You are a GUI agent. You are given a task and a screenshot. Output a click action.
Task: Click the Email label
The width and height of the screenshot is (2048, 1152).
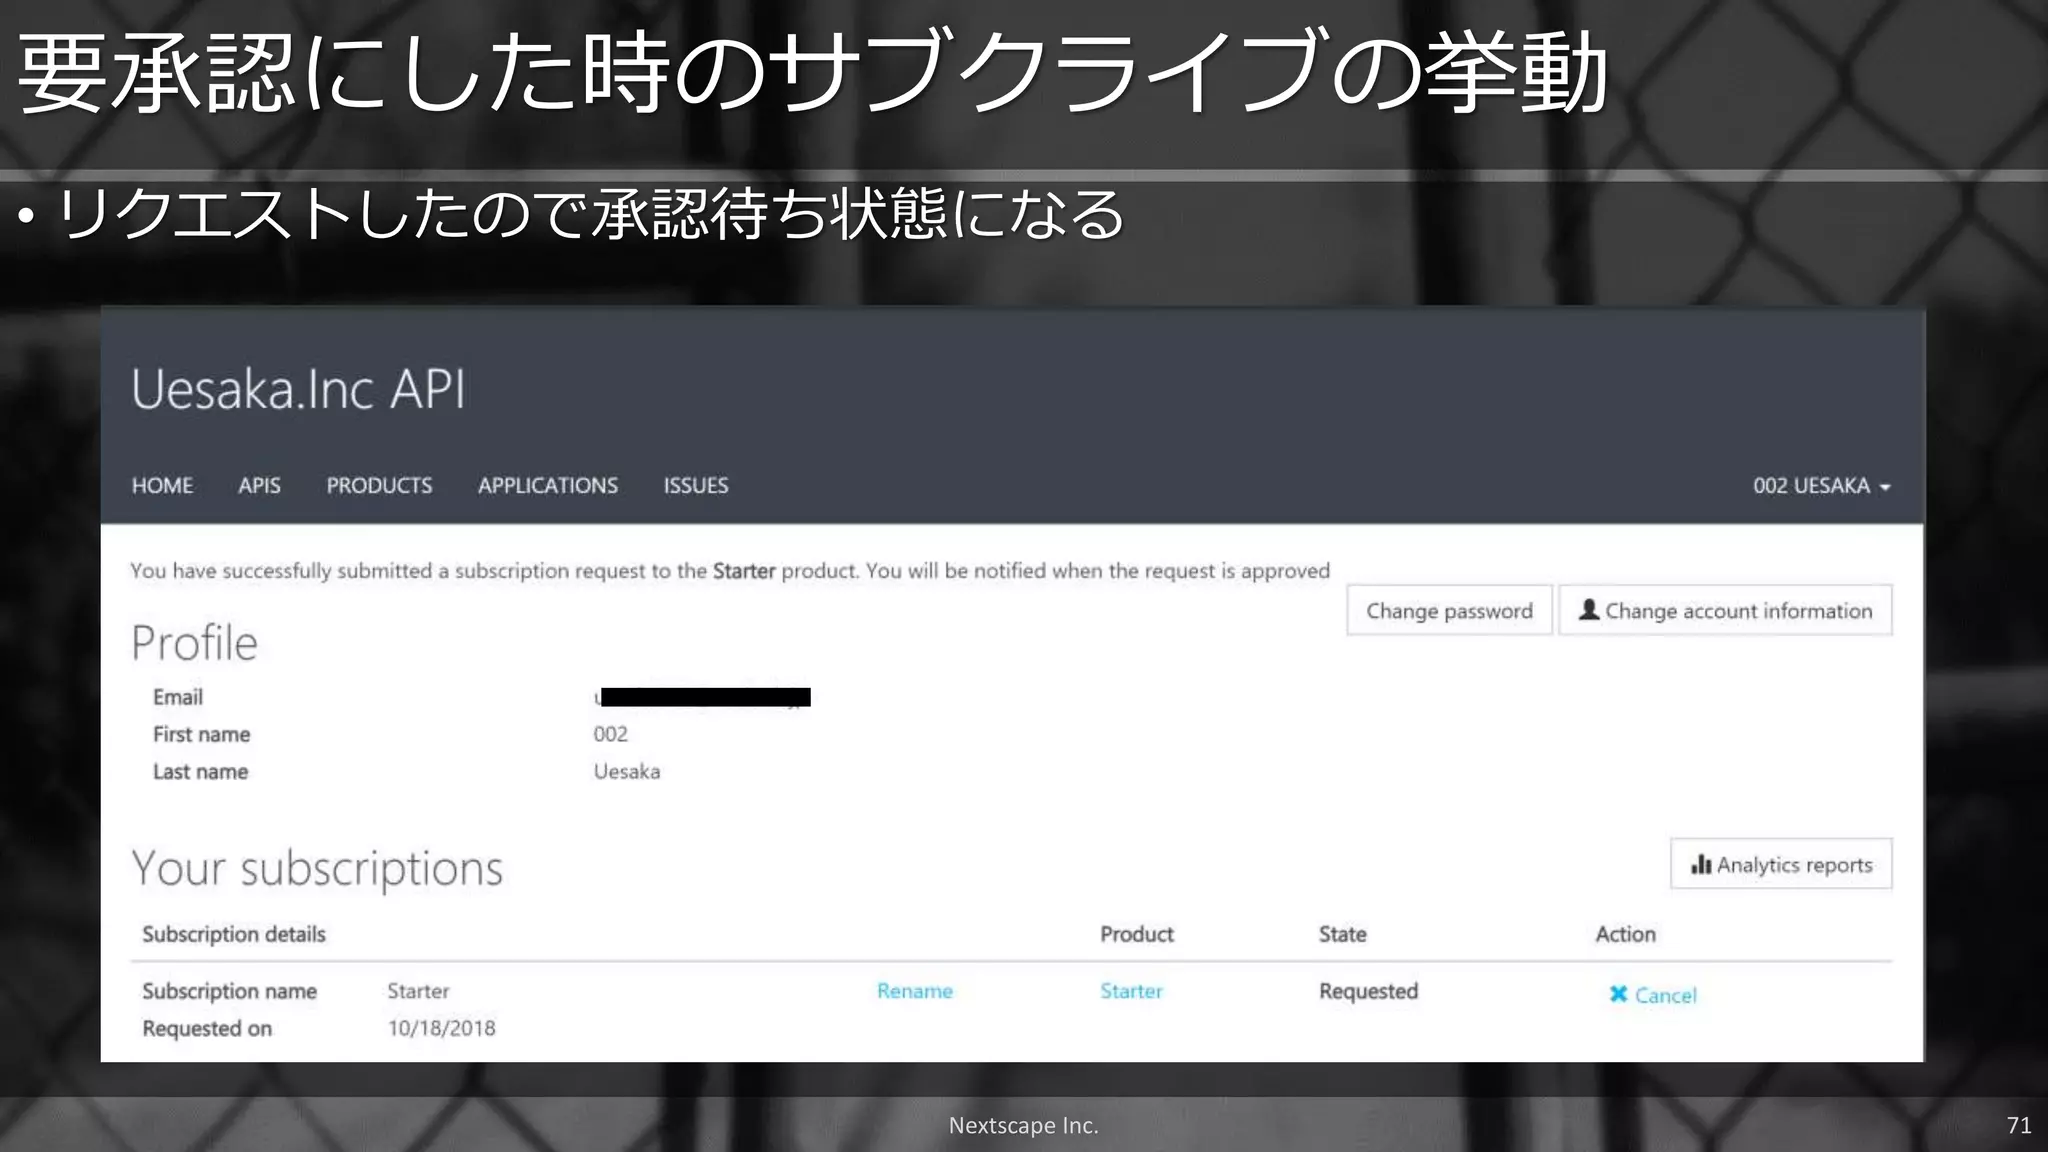(x=178, y=697)
